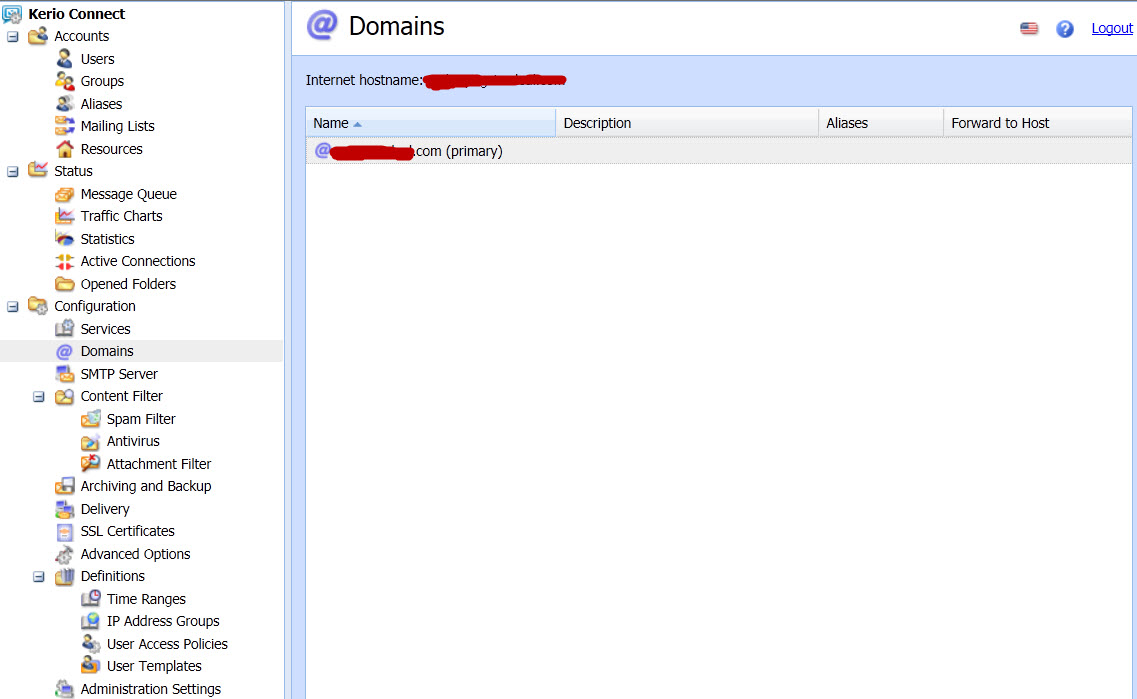Open Traffic Charts label

point(121,216)
